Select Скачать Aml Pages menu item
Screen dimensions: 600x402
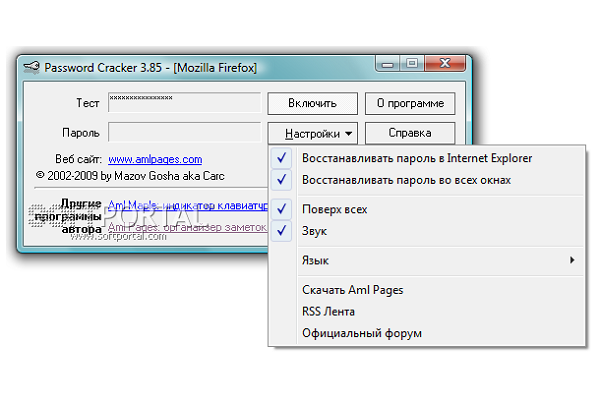427,290
